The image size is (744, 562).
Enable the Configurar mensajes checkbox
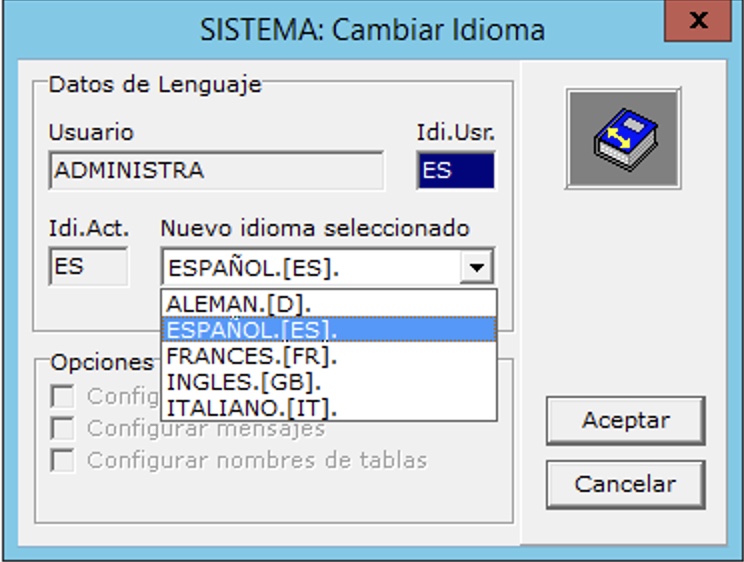pos(62,429)
